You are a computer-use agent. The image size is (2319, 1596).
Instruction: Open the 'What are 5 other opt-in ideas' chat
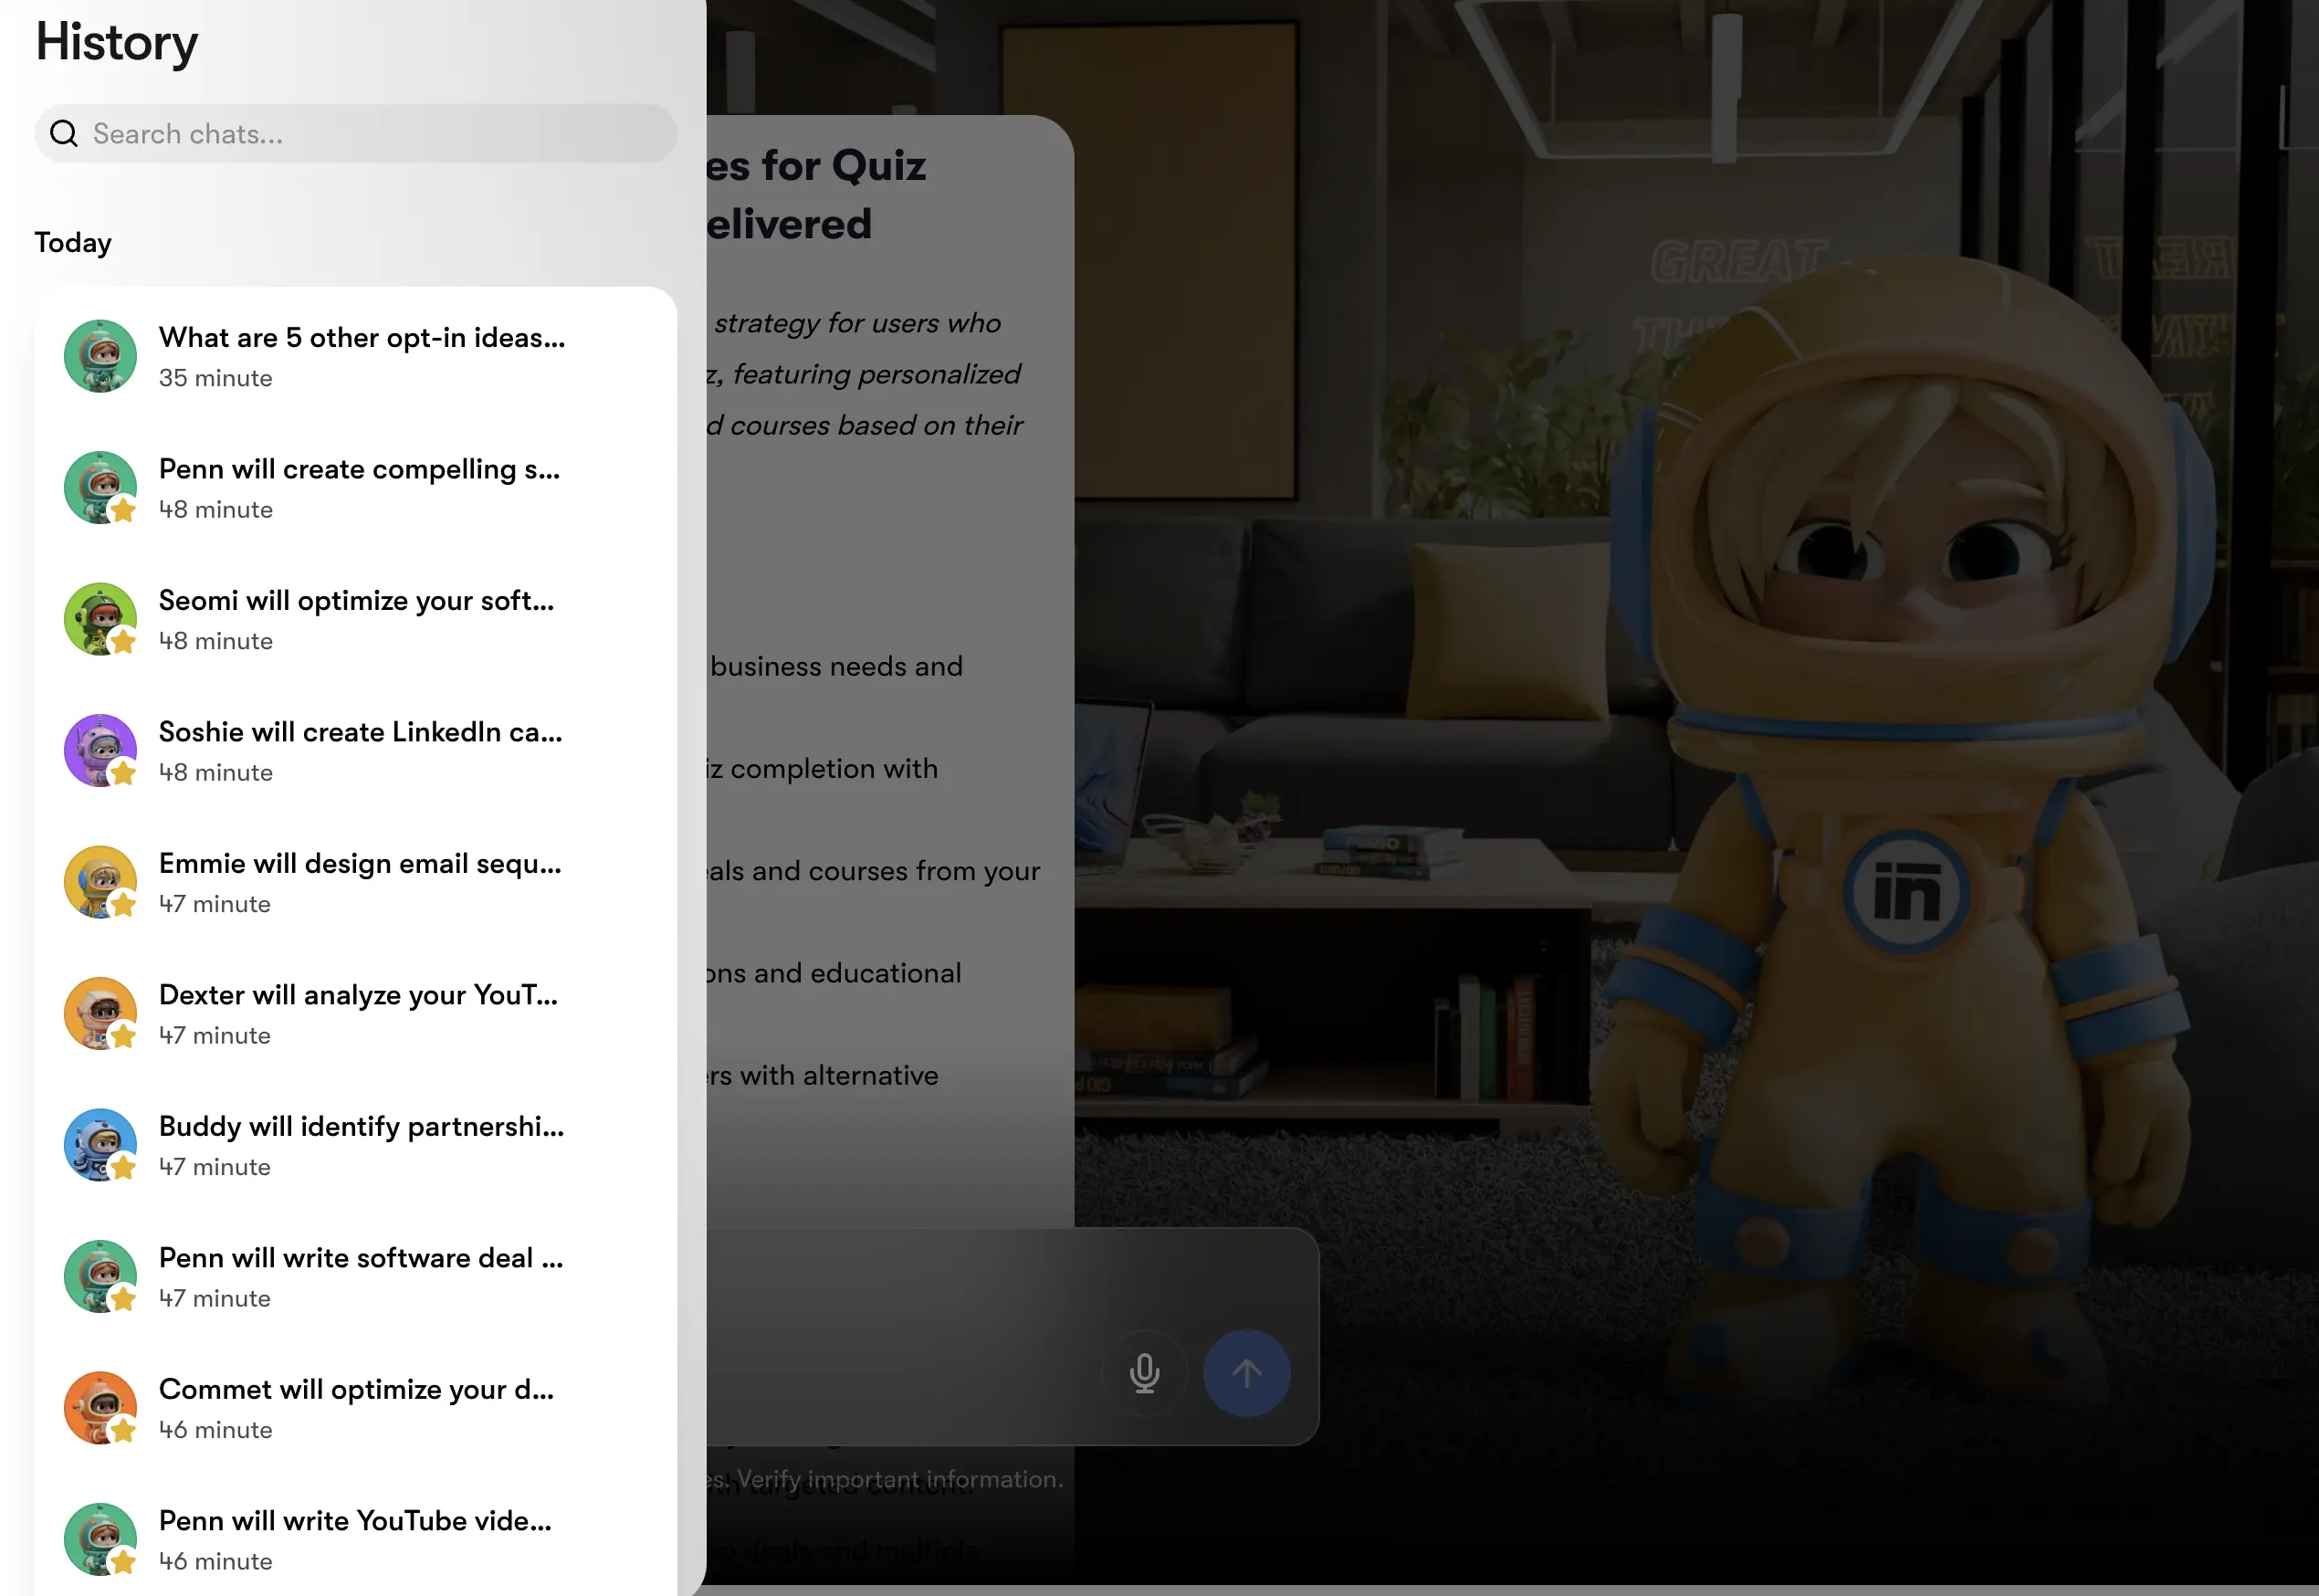(361, 338)
